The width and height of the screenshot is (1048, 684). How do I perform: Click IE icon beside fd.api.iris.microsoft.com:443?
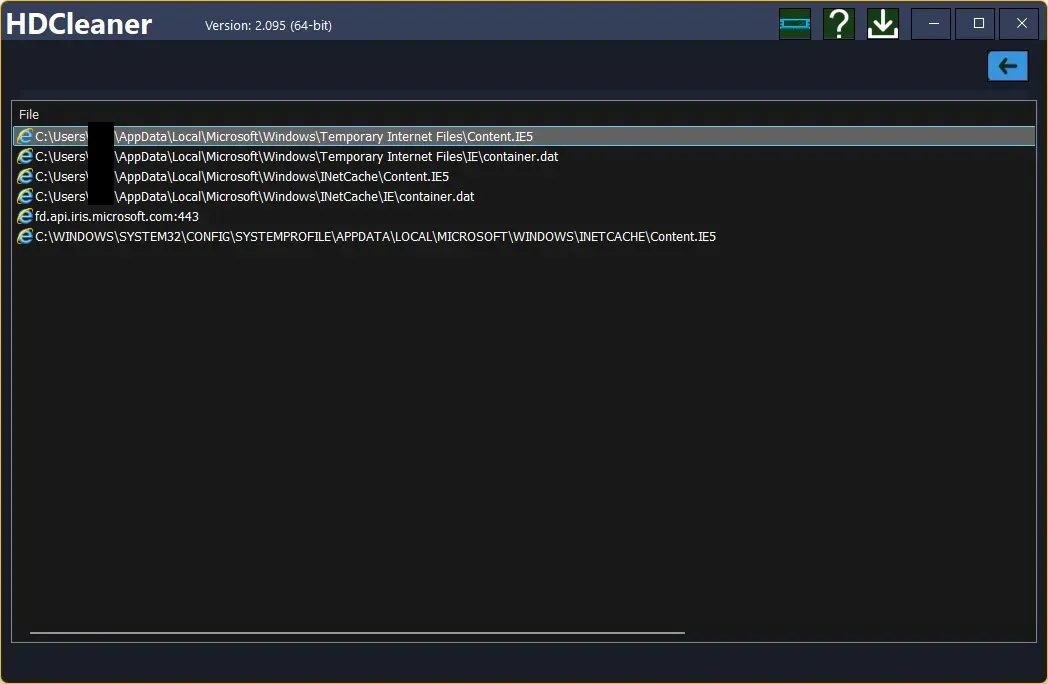tap(25, 217)
